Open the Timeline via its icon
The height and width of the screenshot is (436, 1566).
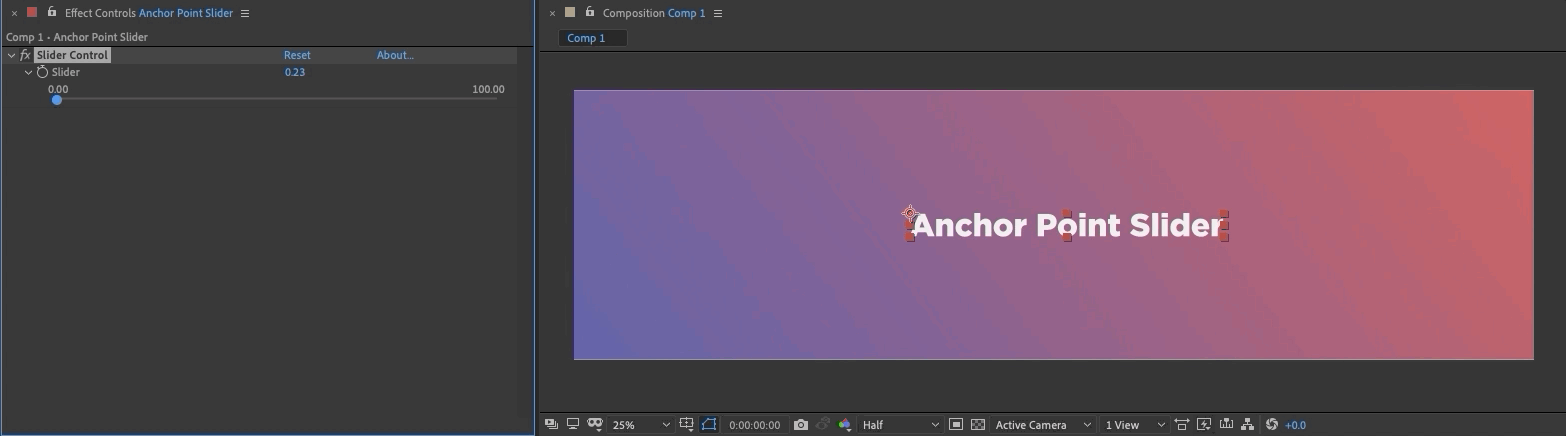pos(1226,424)
